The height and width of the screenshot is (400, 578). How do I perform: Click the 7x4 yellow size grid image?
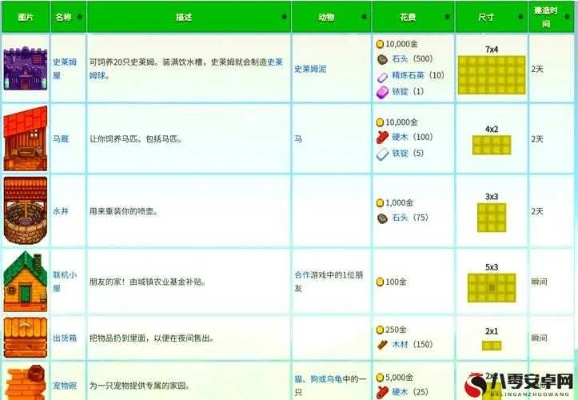492,75
